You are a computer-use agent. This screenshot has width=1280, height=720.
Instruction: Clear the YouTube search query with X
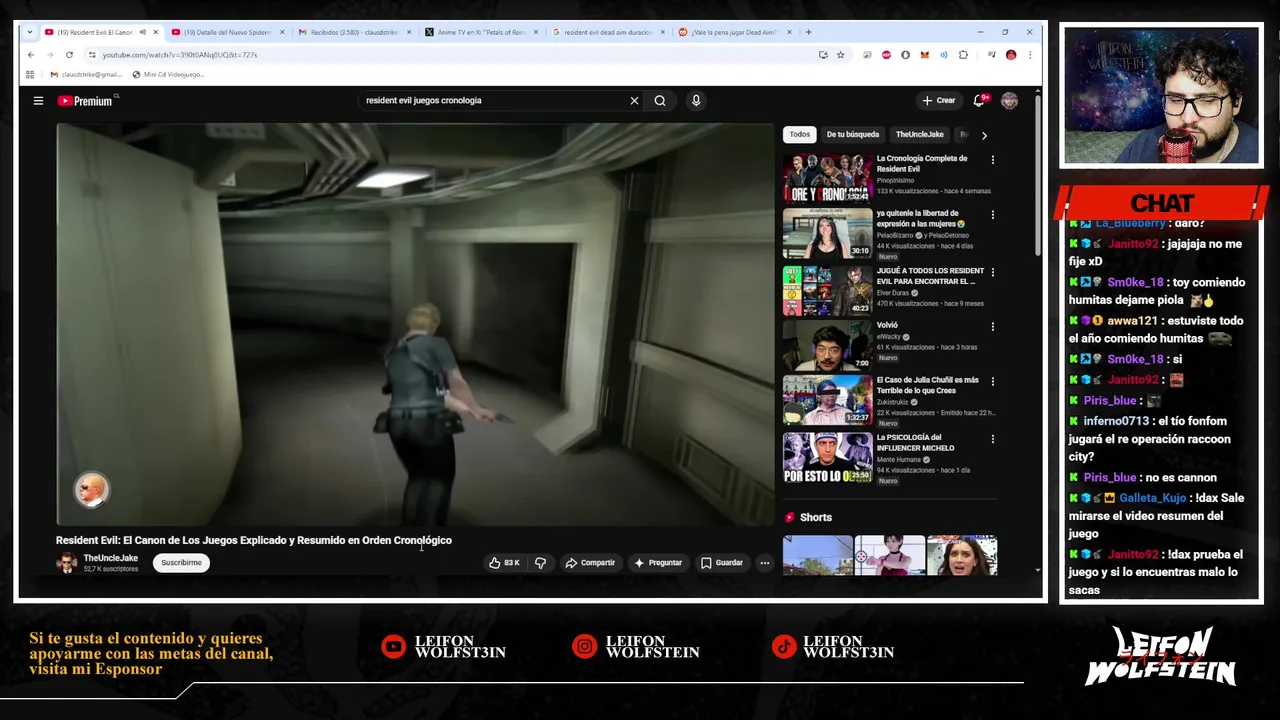(x=634, y=100)
